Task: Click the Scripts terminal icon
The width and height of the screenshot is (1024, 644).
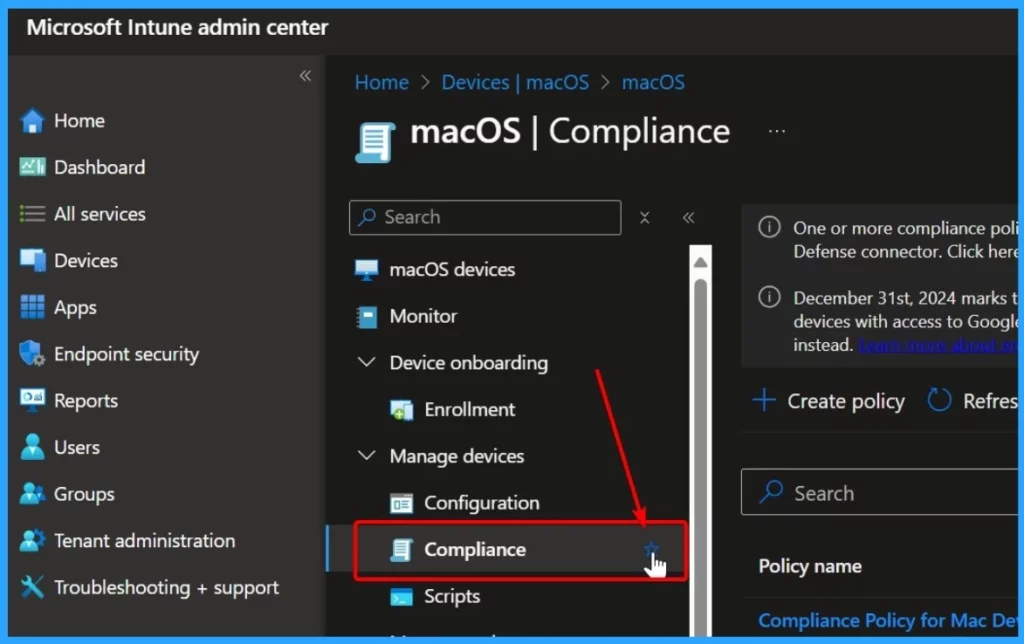Action: point(401,597)
